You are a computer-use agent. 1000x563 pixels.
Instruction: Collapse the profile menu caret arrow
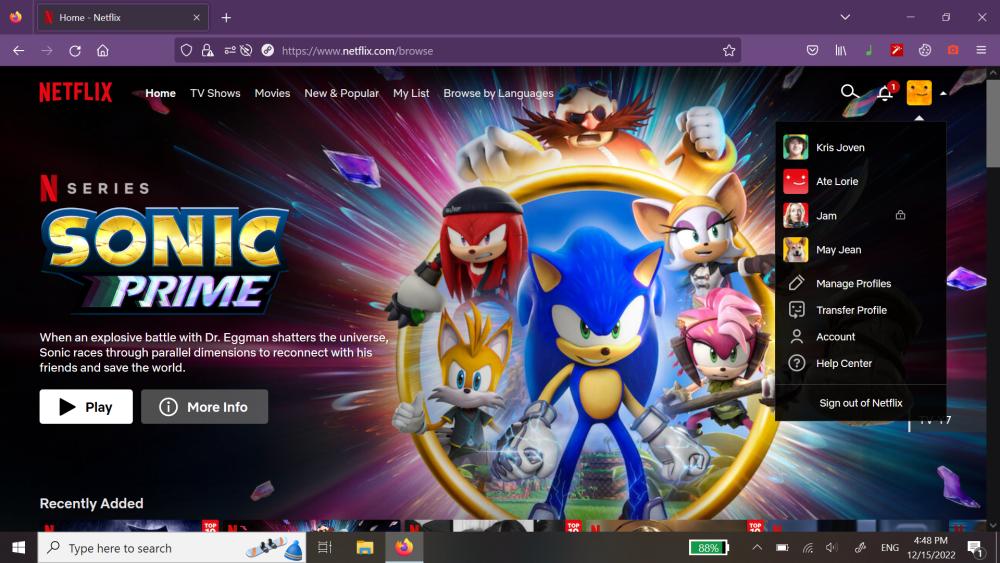click(x=943, y=94)
